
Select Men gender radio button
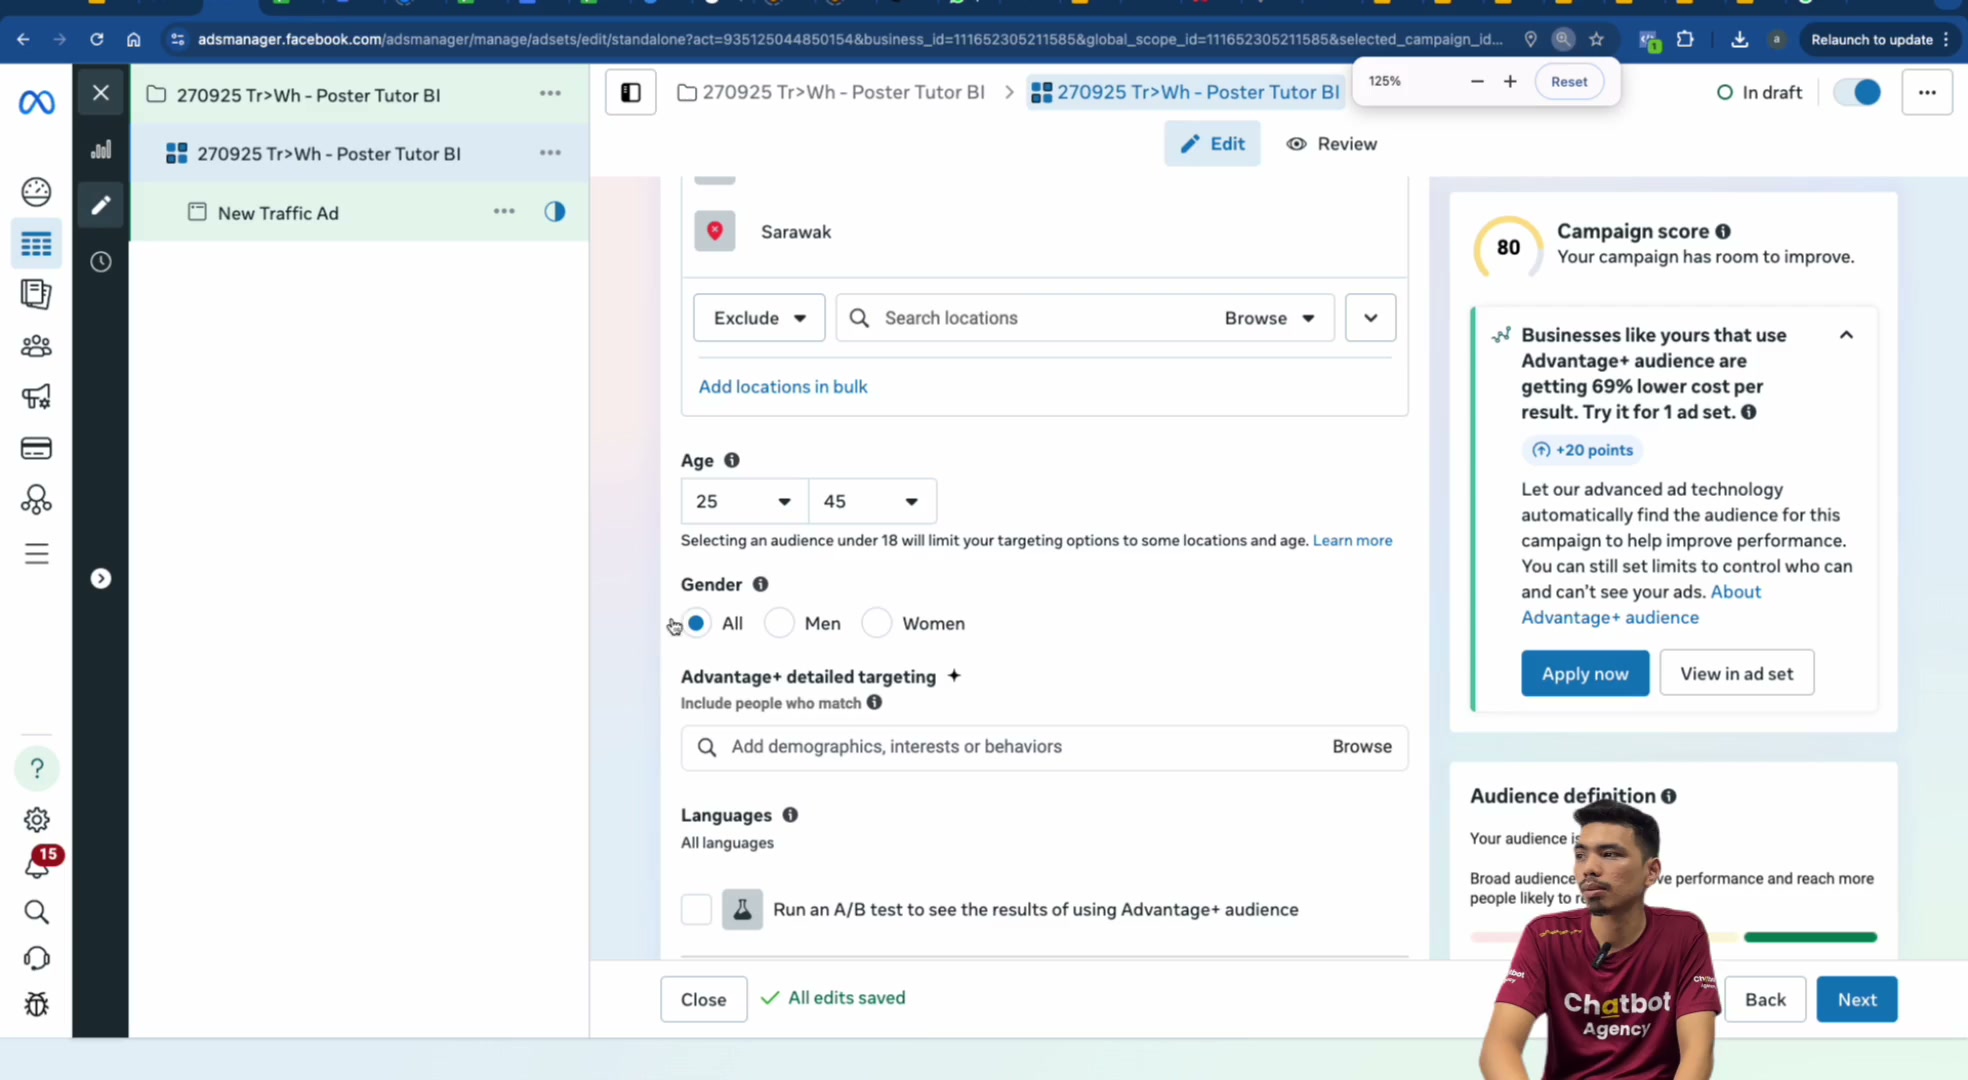click(779, 623)
